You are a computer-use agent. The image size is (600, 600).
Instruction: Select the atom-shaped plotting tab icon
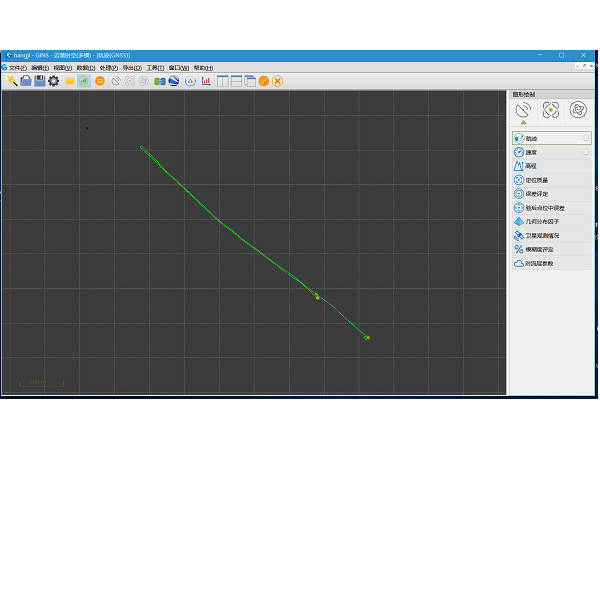tap(577, 110)
